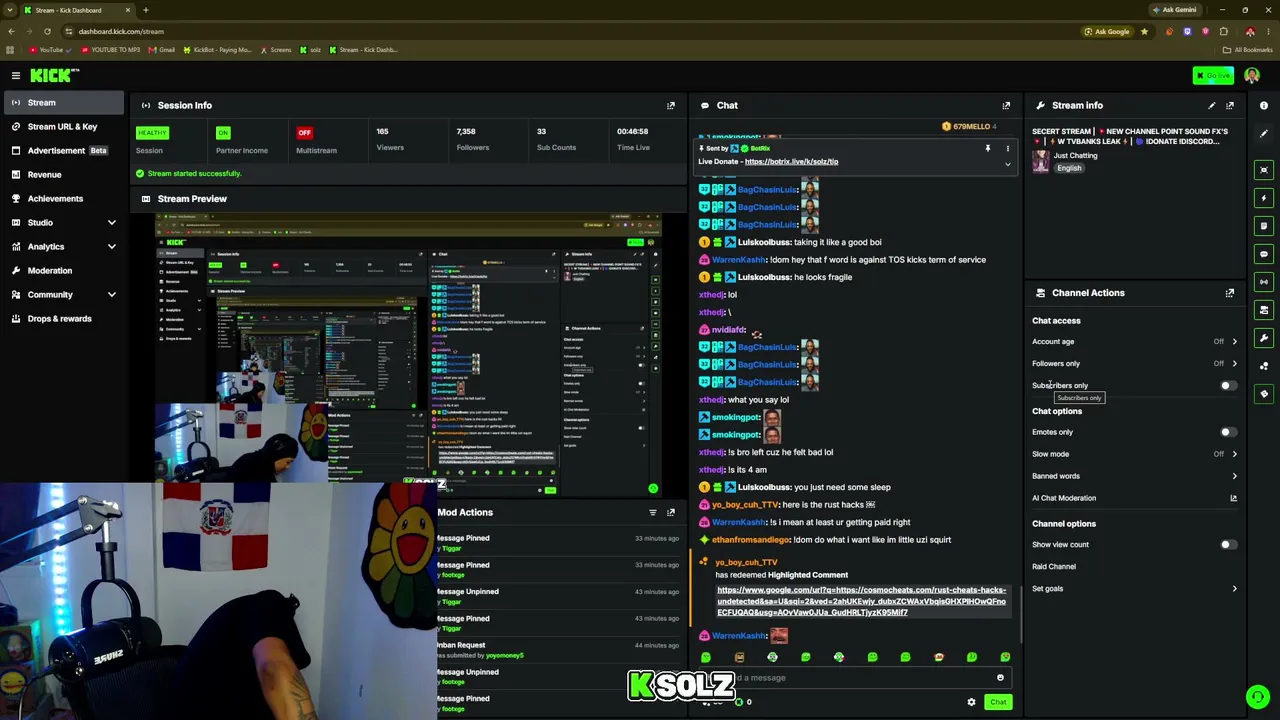This screenshot has height=720, width=1280.
Task: Open Followers only options arrow
Action: pyautogui.click(x=1234, y=364)
